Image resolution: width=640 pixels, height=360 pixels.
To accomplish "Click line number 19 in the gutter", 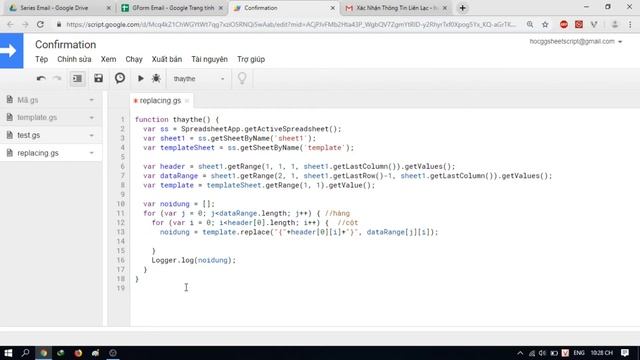I will pyautogui.click(x=120, y=288).
